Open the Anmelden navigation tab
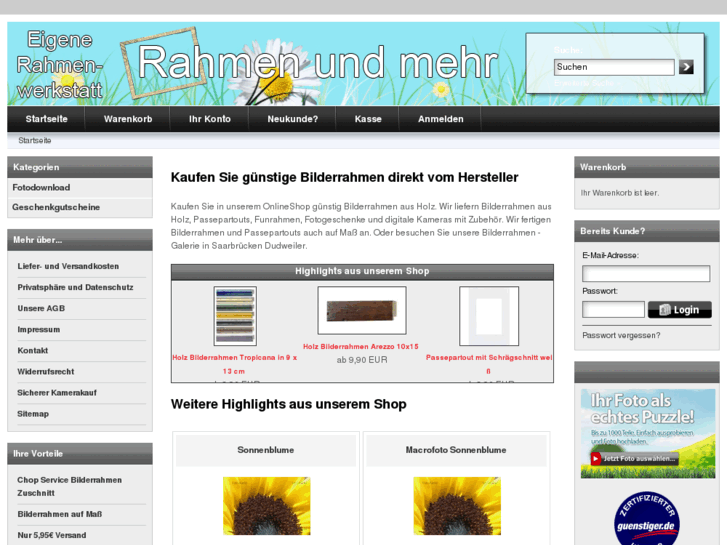727x545 pixels. (x=440, y=119)
